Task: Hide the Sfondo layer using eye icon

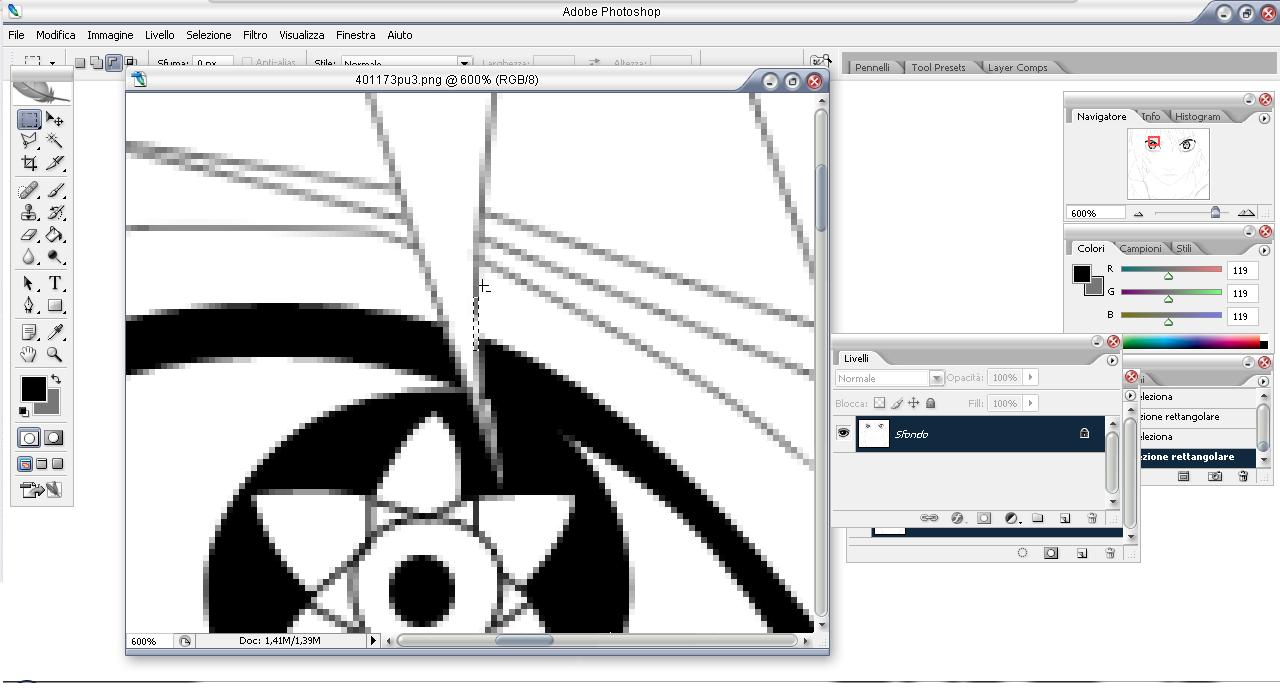Action: (843, 433)
